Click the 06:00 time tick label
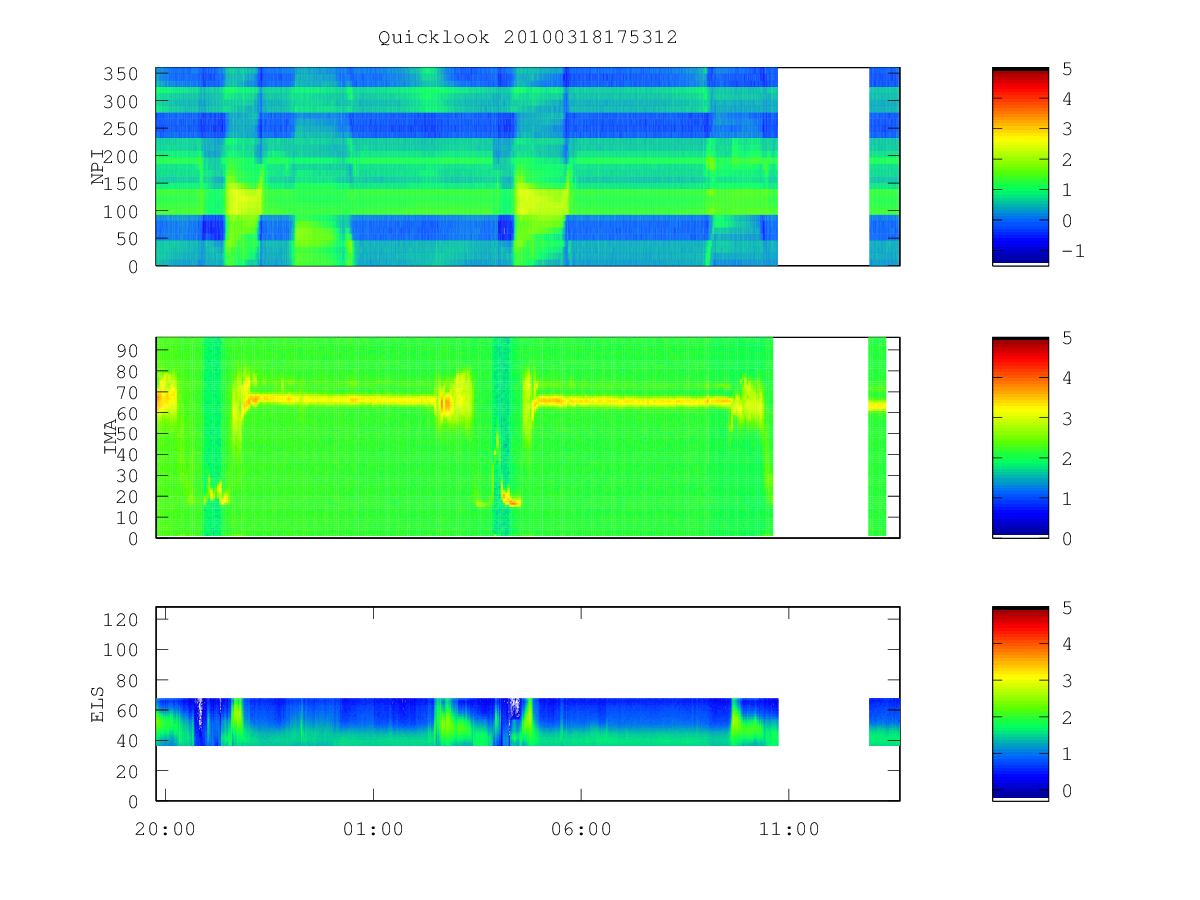The image size is (1200, 900). click(581, 829)
